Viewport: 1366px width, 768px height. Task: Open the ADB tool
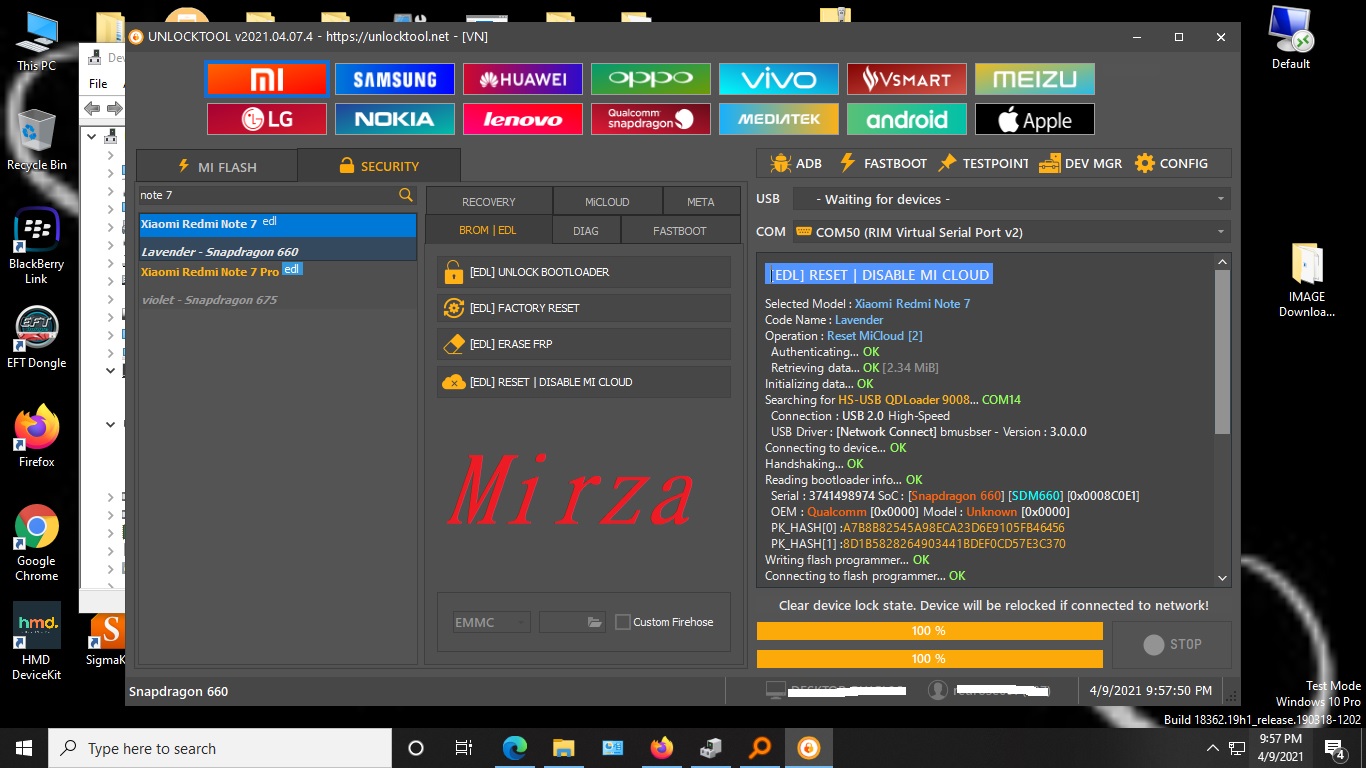(796, 163)
